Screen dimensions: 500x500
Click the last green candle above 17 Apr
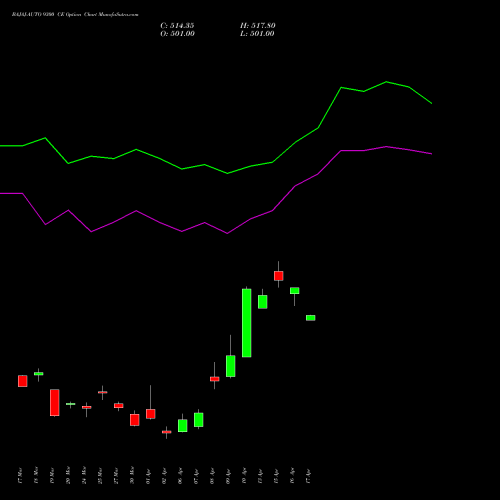click(x=311, y=318)
